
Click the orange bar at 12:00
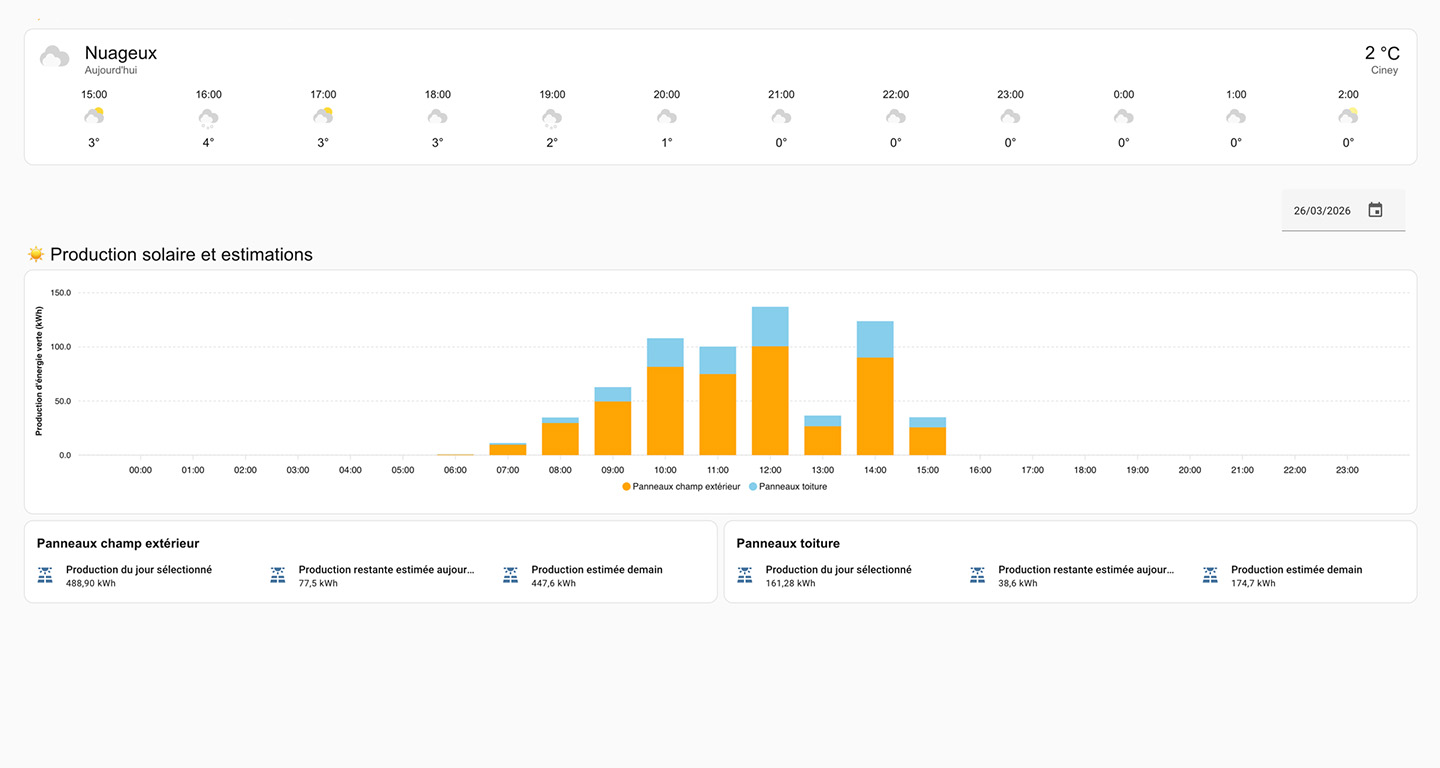click(770, 400)
